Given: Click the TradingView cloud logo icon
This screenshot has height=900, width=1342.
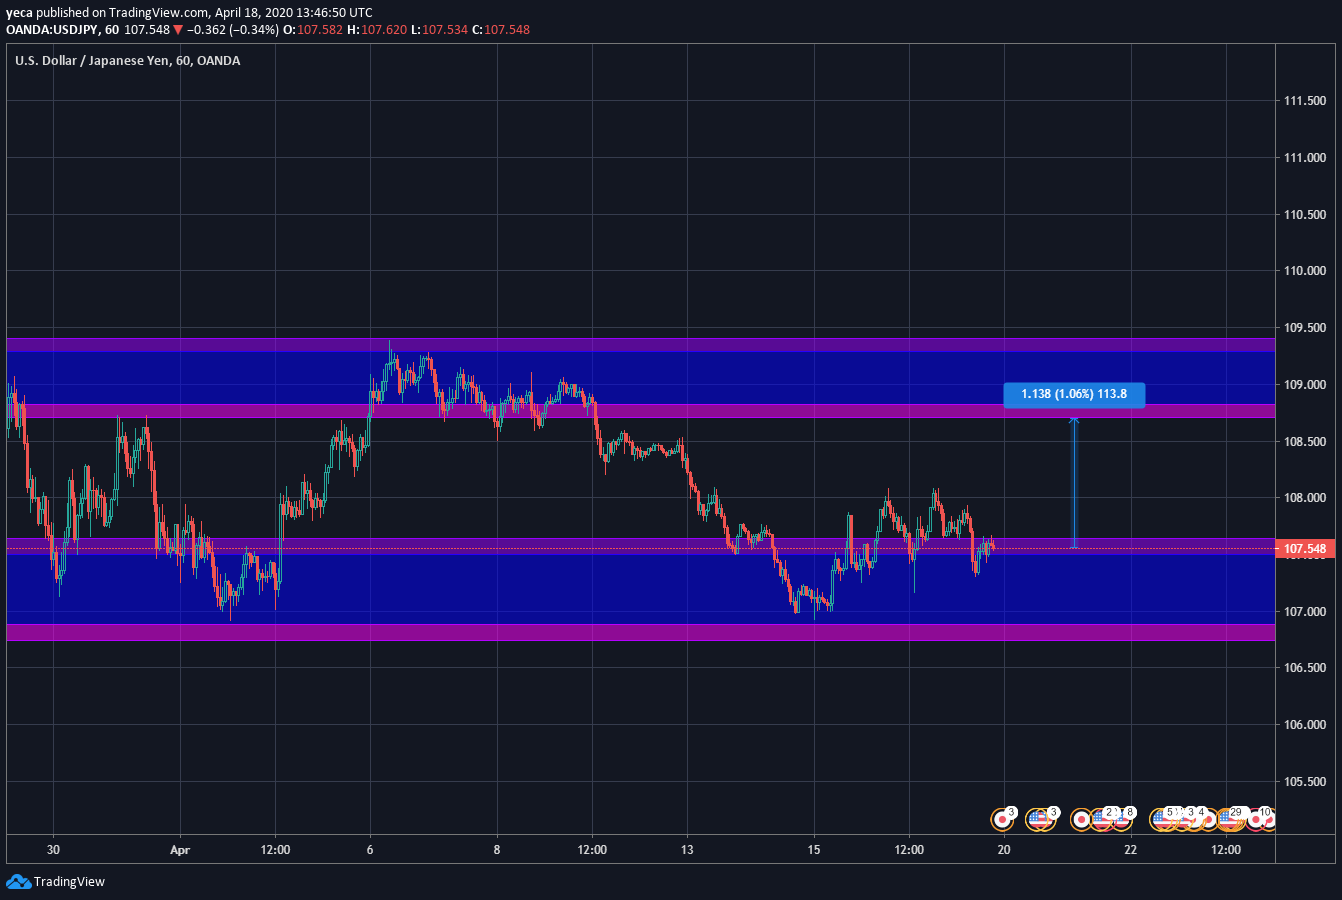Looking at the screenshot, I should point(18,882).
